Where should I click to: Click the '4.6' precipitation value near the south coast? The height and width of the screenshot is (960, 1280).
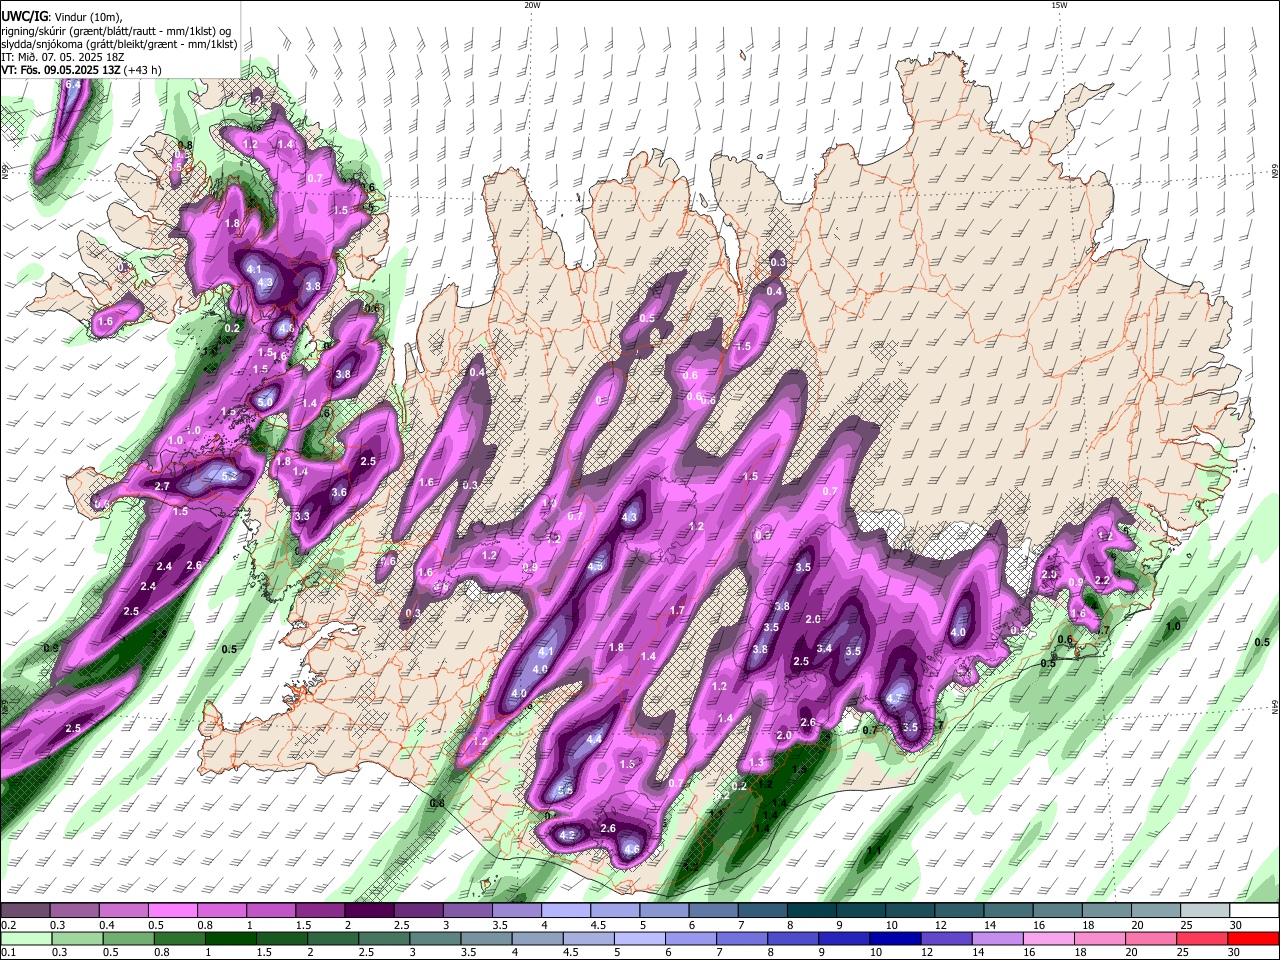(631, 850)
